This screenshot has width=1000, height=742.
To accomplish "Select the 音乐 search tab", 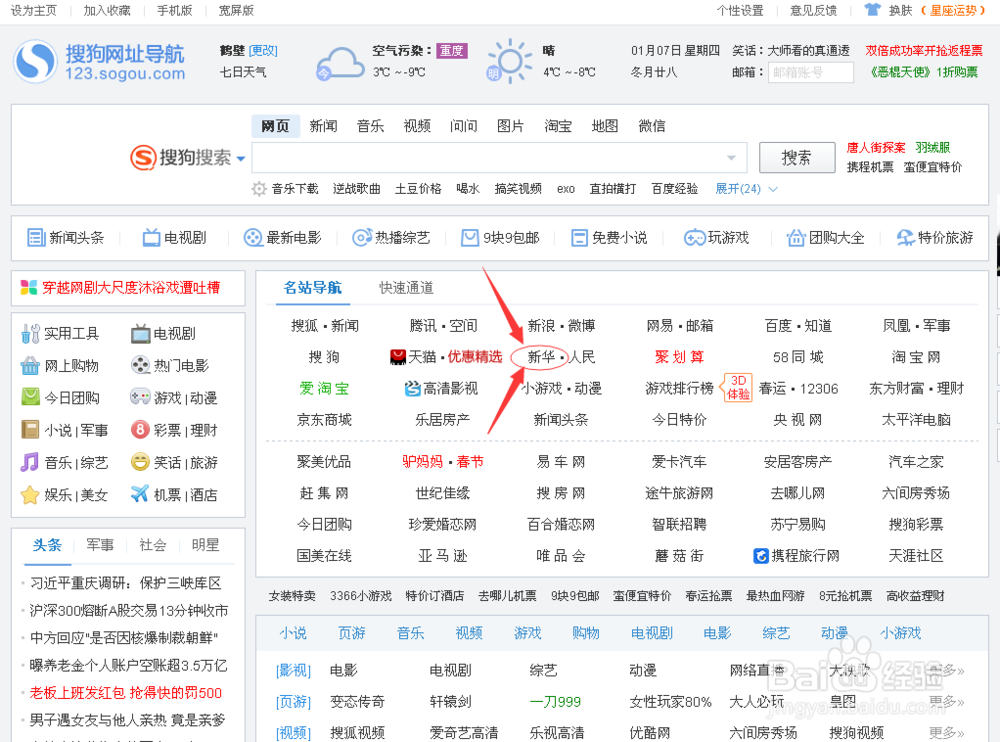I will (x=370, y=126).
